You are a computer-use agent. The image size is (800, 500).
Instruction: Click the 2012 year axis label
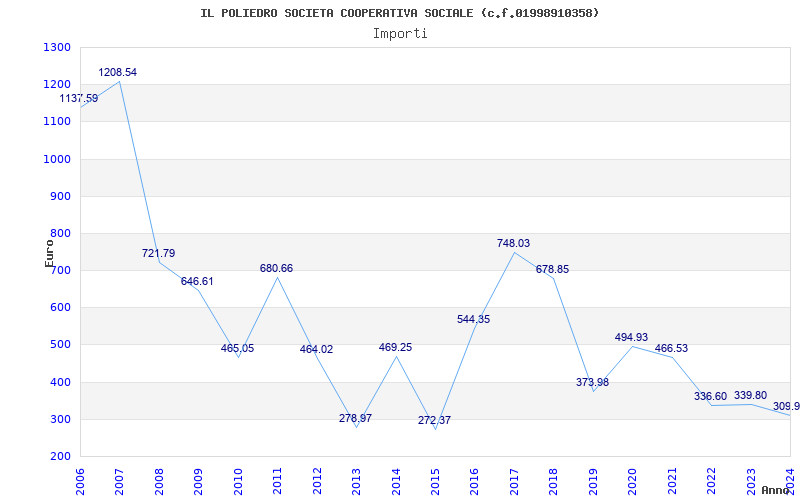point(317,481)
